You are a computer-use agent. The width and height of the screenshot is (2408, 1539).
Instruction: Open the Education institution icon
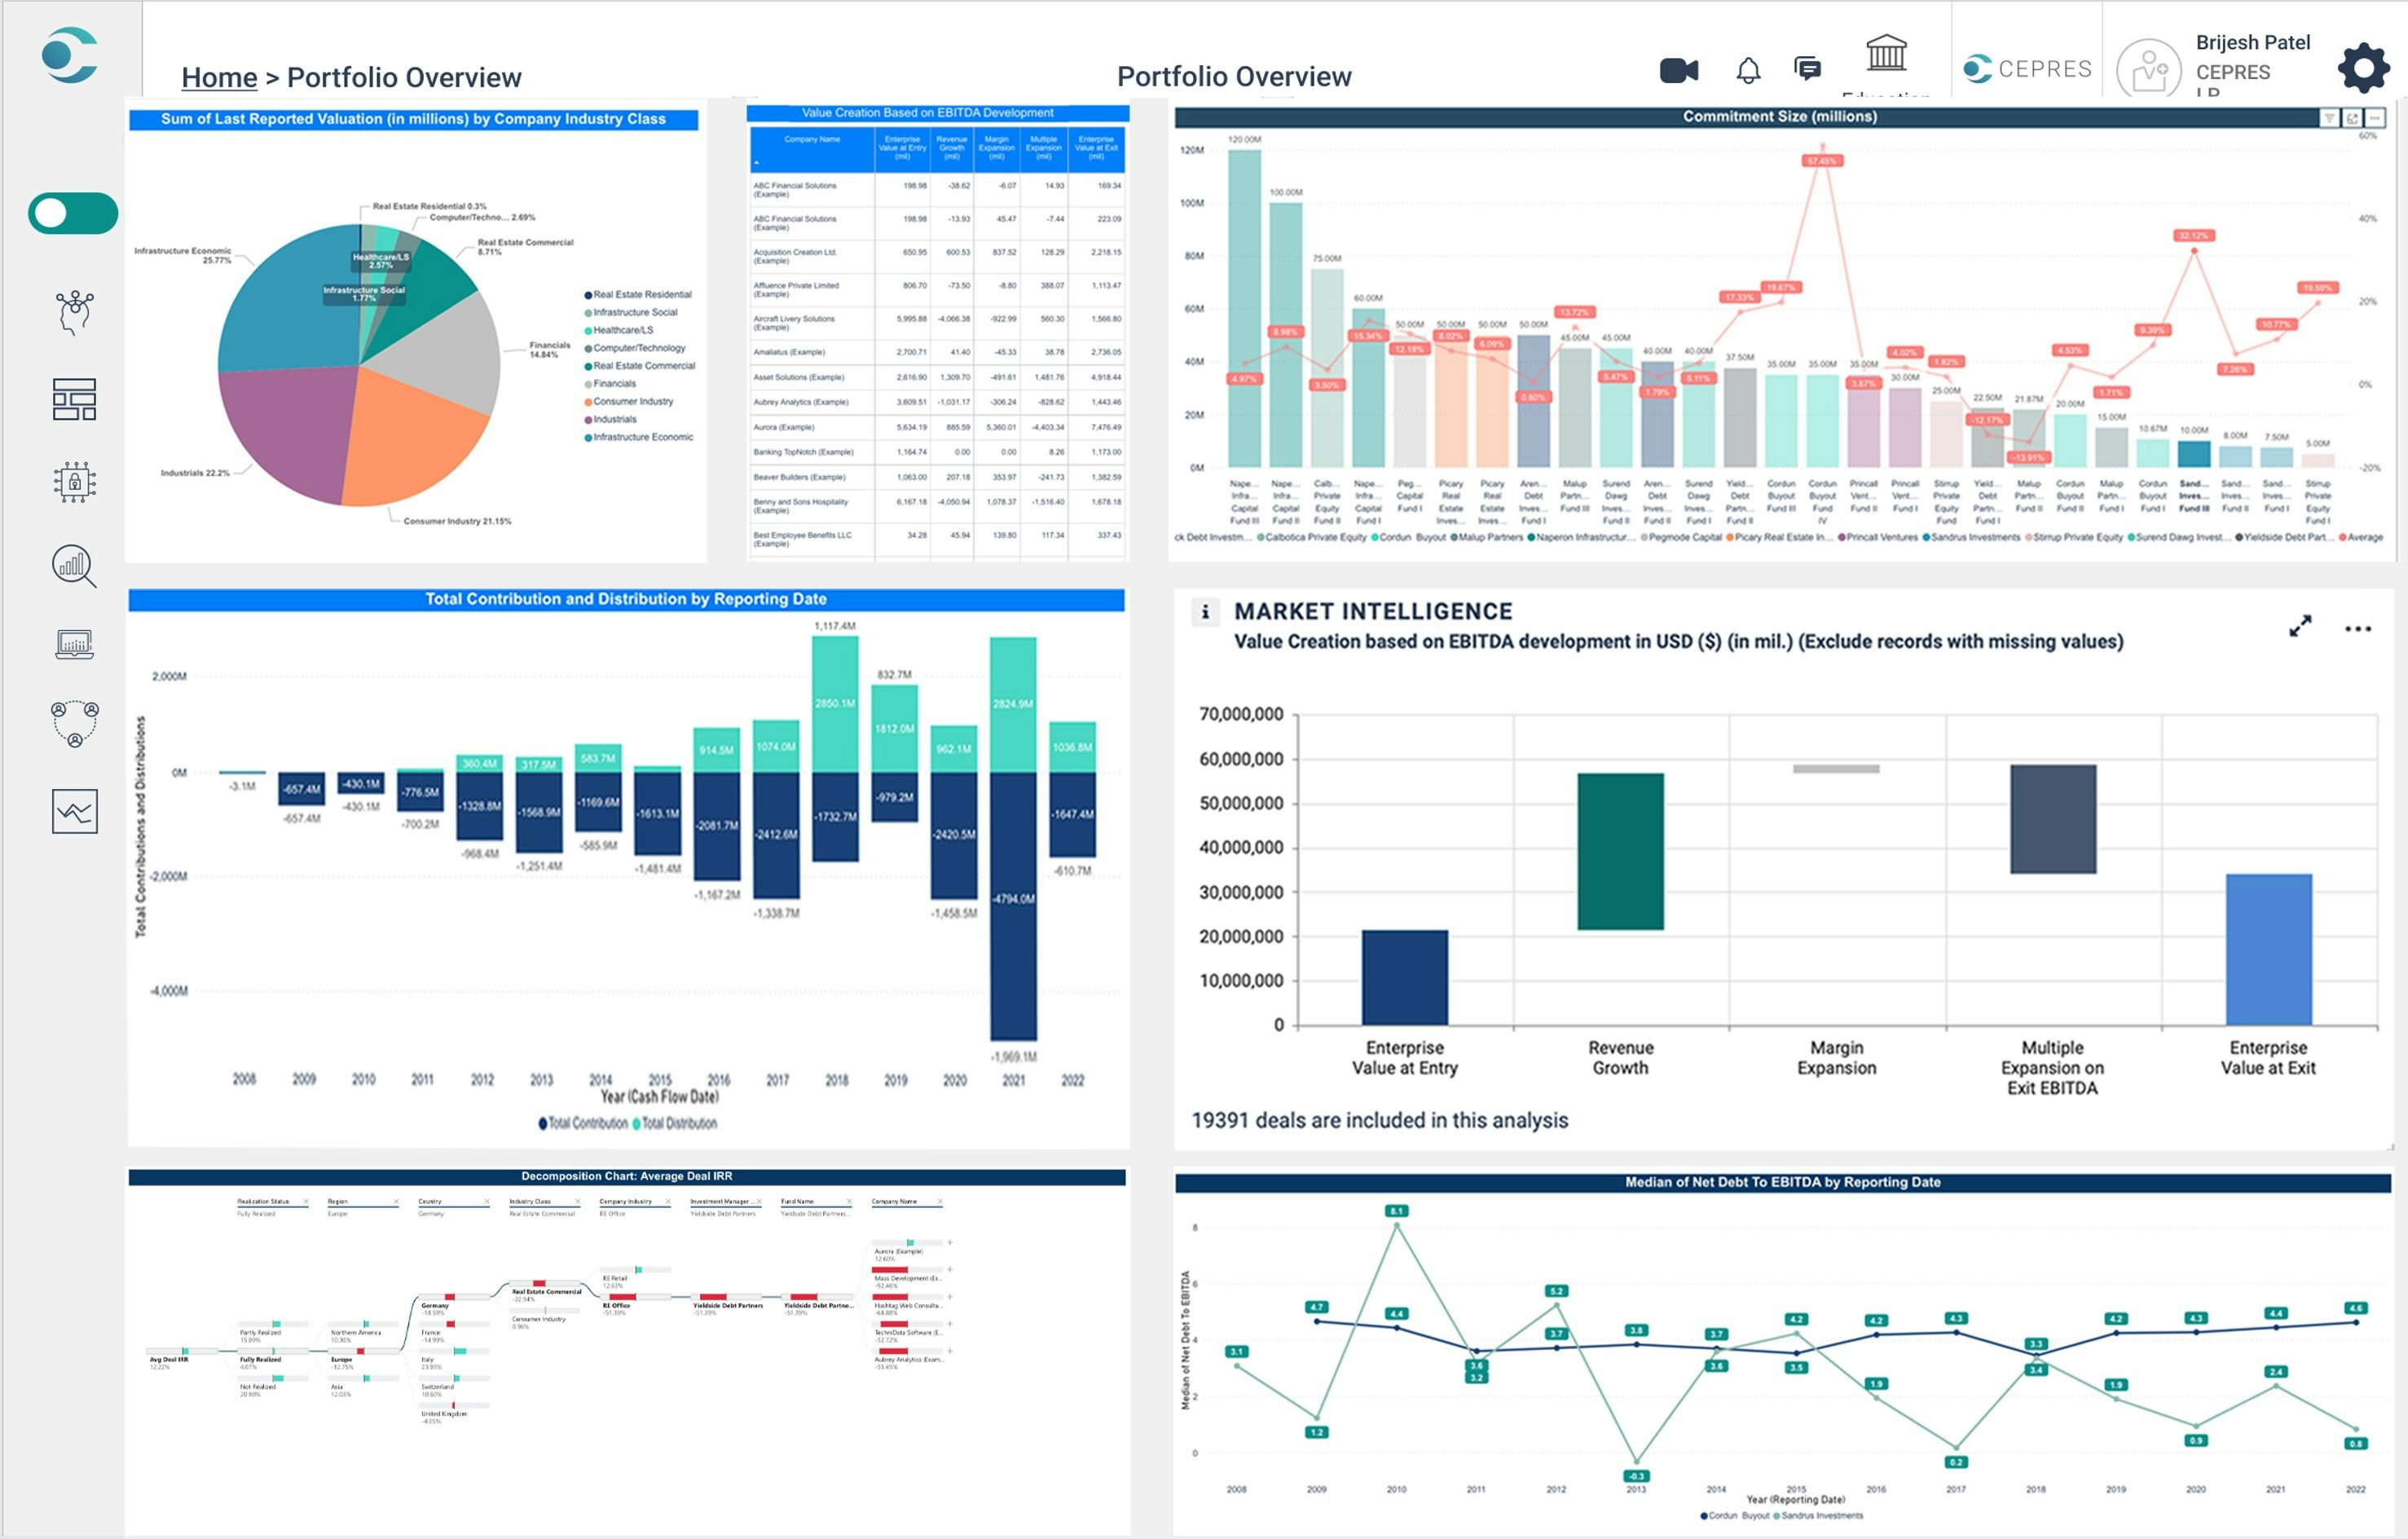point(1886,53)
